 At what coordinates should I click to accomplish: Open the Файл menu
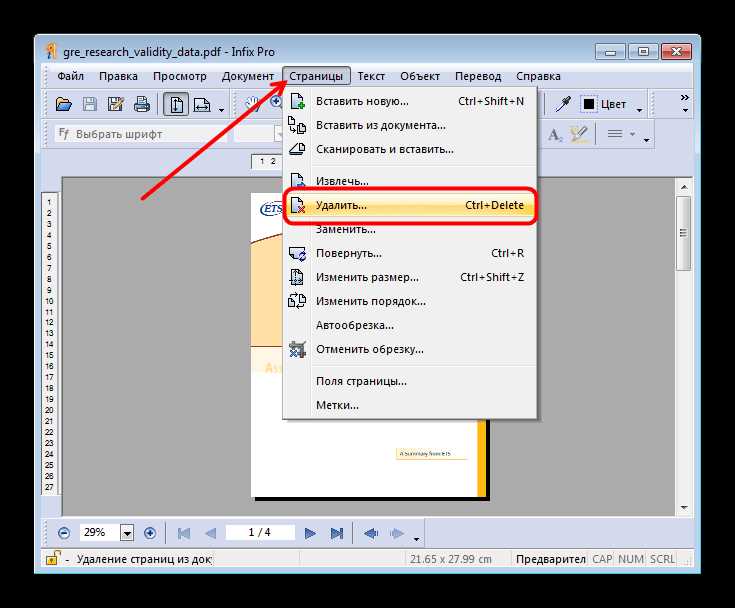coord(71,76)
